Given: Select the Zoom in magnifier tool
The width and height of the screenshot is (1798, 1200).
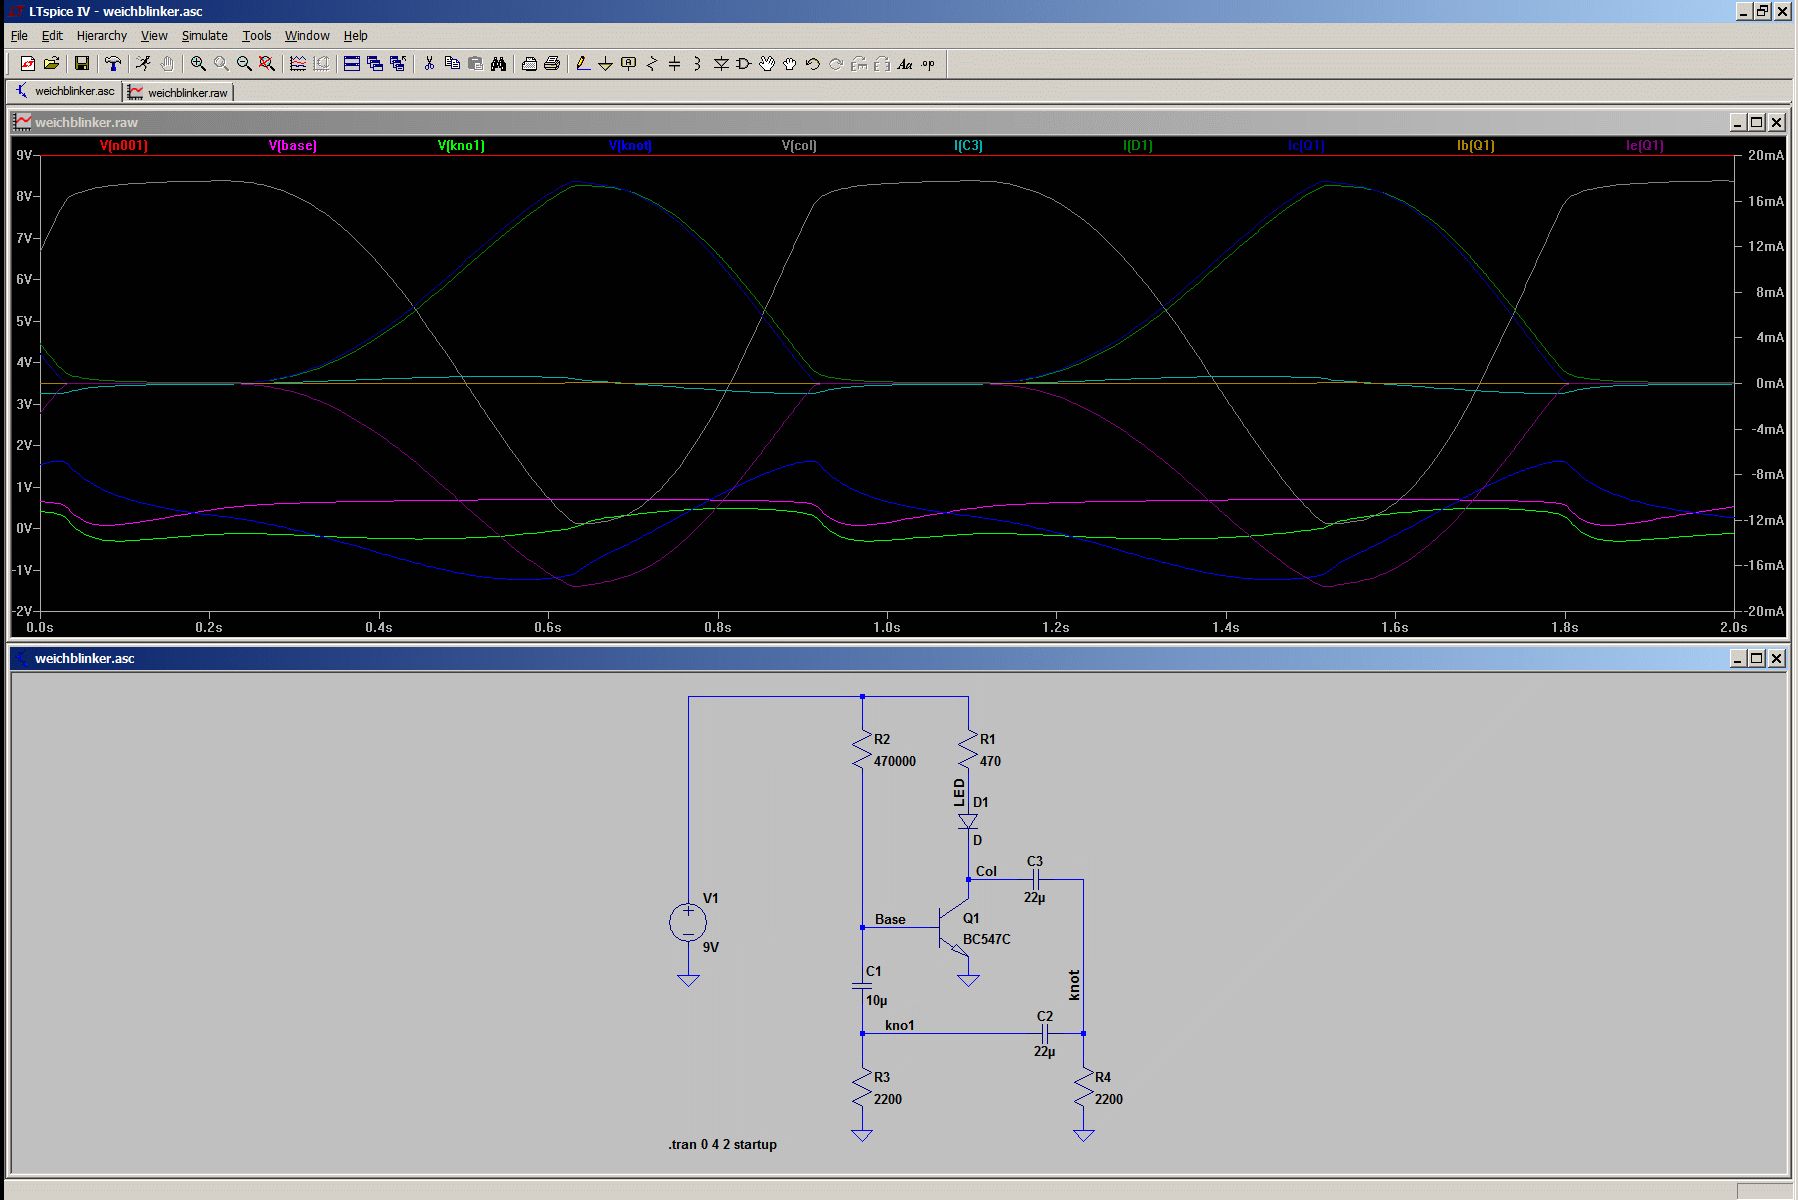Looking at the screenshot, I should pos(198,64).
